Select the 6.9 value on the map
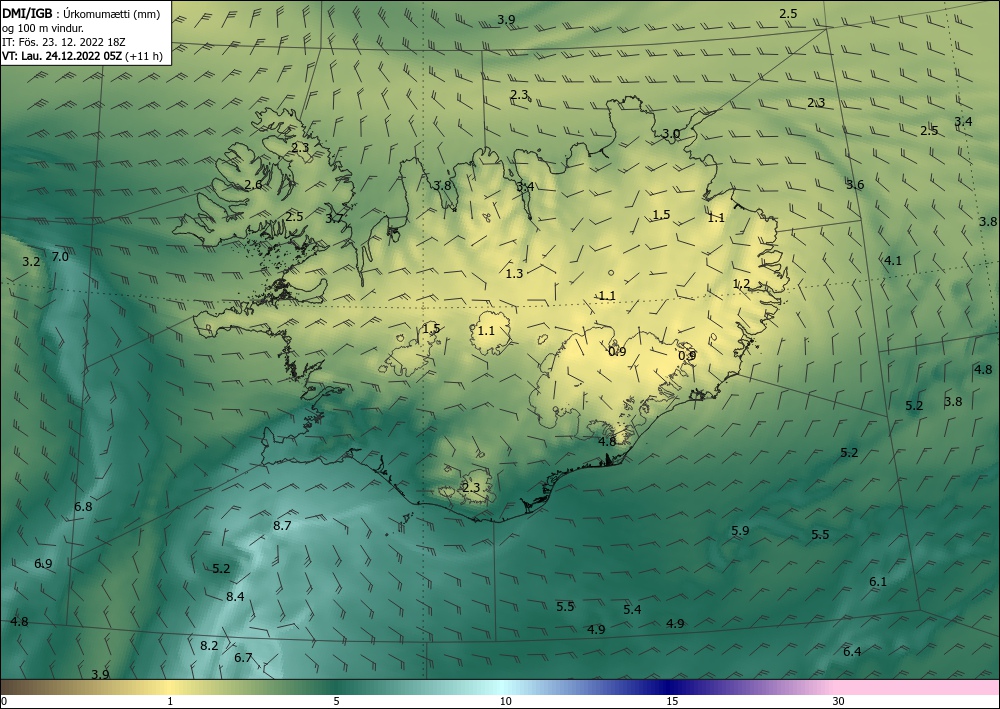Viewport: 1000px width, 709px height. pyautogui.click(x=43, y=564)
